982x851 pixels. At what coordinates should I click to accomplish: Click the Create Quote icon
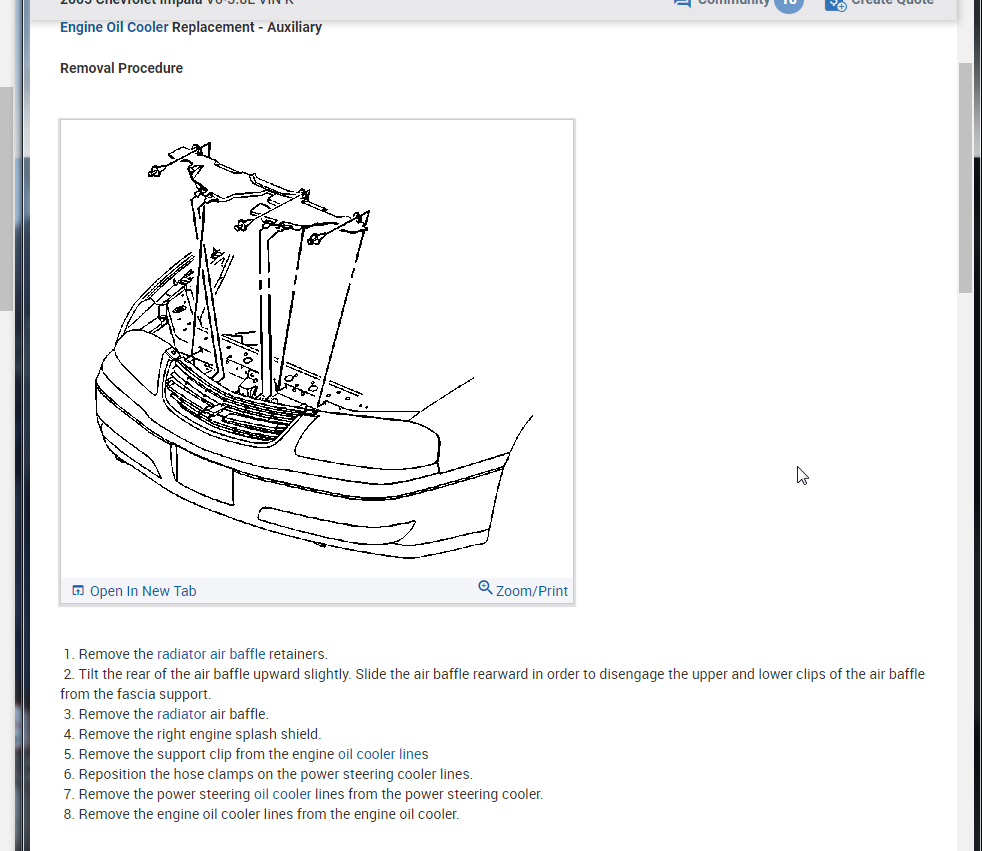coord(835,4)
